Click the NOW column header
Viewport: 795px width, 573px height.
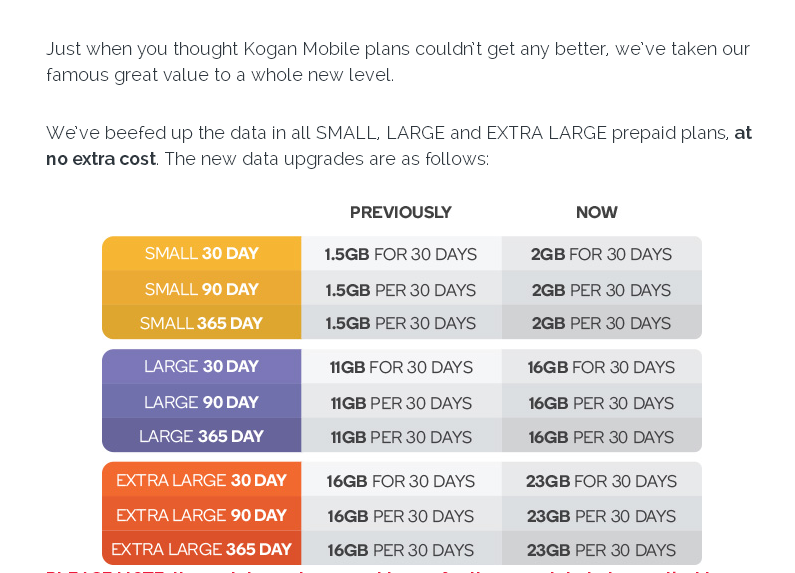597,212
